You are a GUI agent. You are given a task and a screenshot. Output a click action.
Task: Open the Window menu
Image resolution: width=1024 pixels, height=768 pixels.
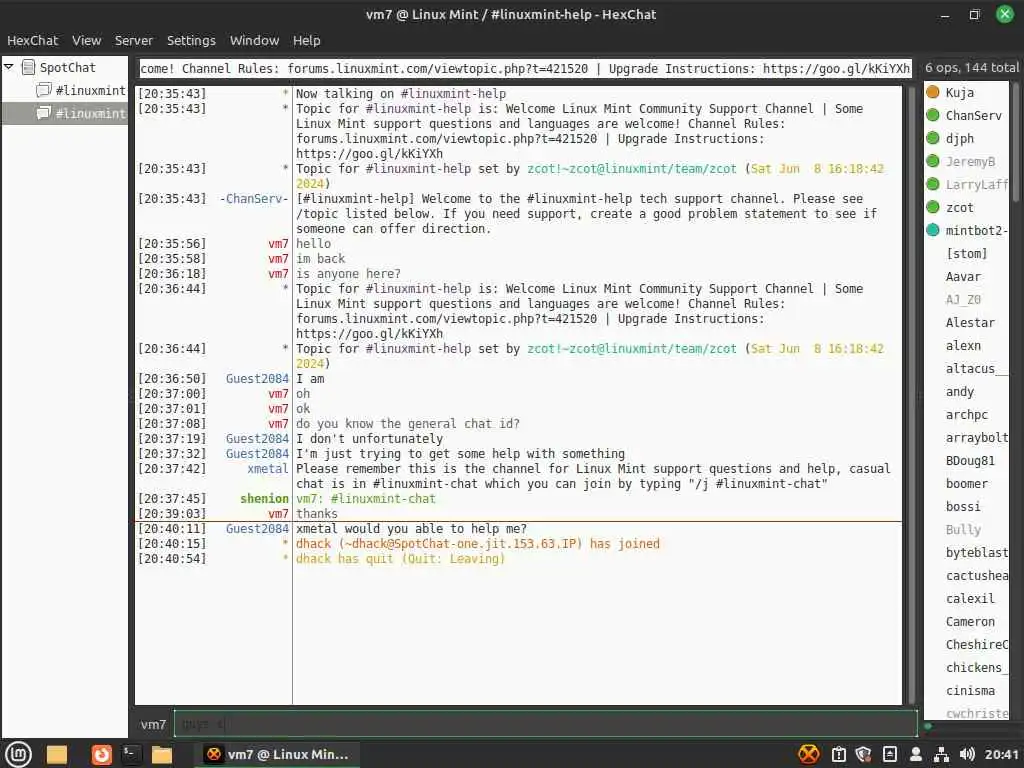254,40
